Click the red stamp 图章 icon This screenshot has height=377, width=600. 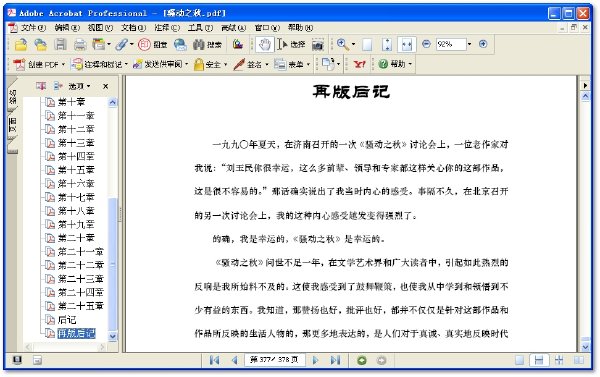153,45
